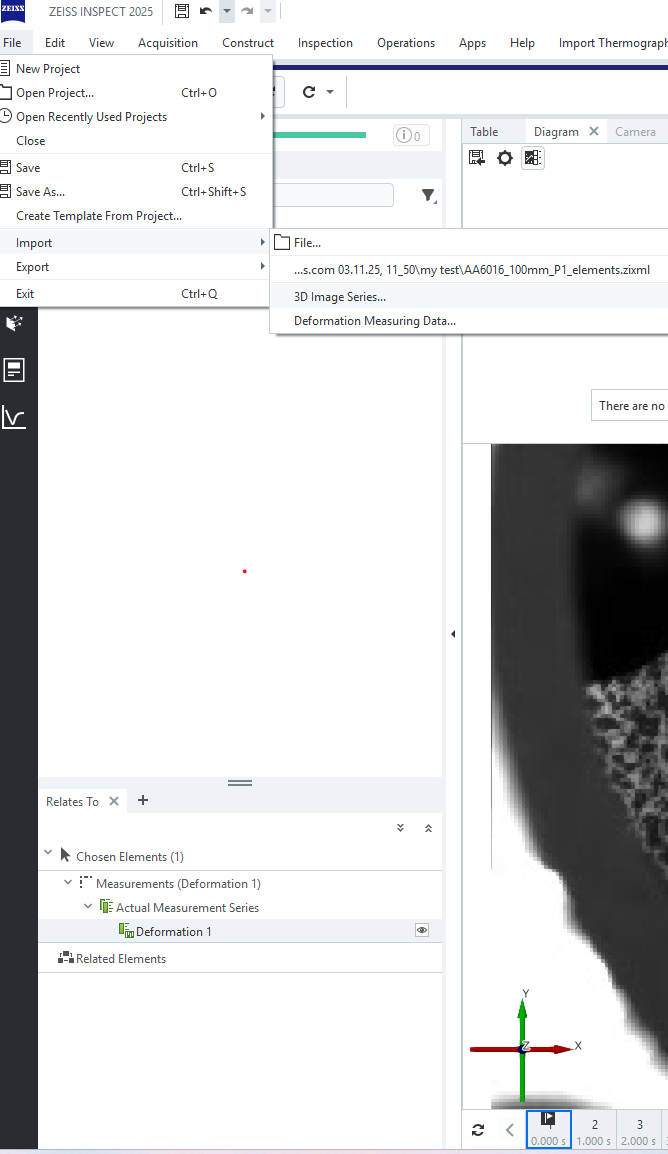Choose New Project from File menu
This screenshot has height=1154, width=668.
pyautogui.click(x=136, y=68)
